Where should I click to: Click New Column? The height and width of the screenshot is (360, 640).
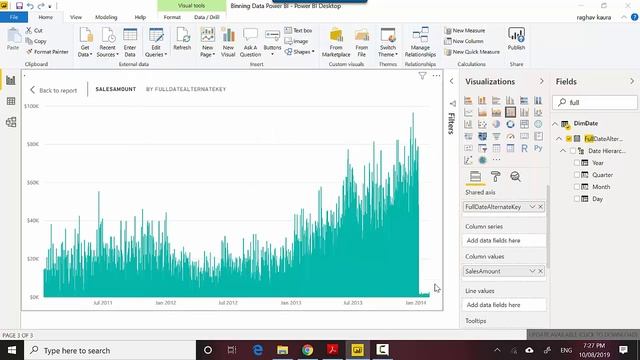coord(464,41)
